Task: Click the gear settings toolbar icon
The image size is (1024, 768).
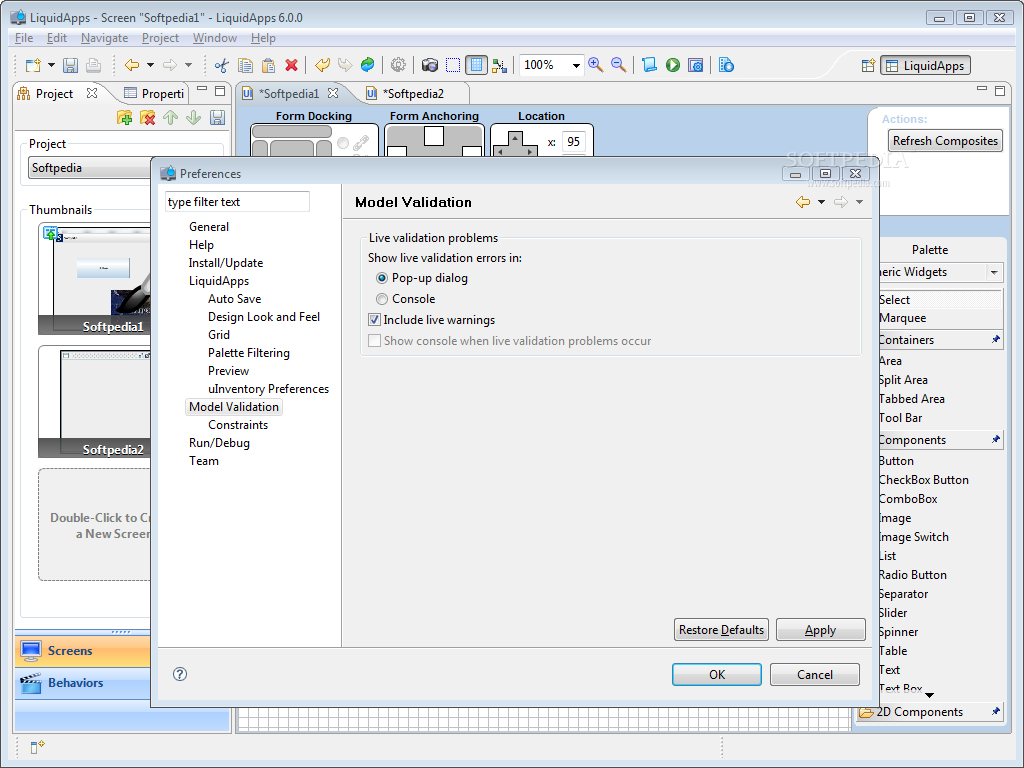Action: click(398, 65)
